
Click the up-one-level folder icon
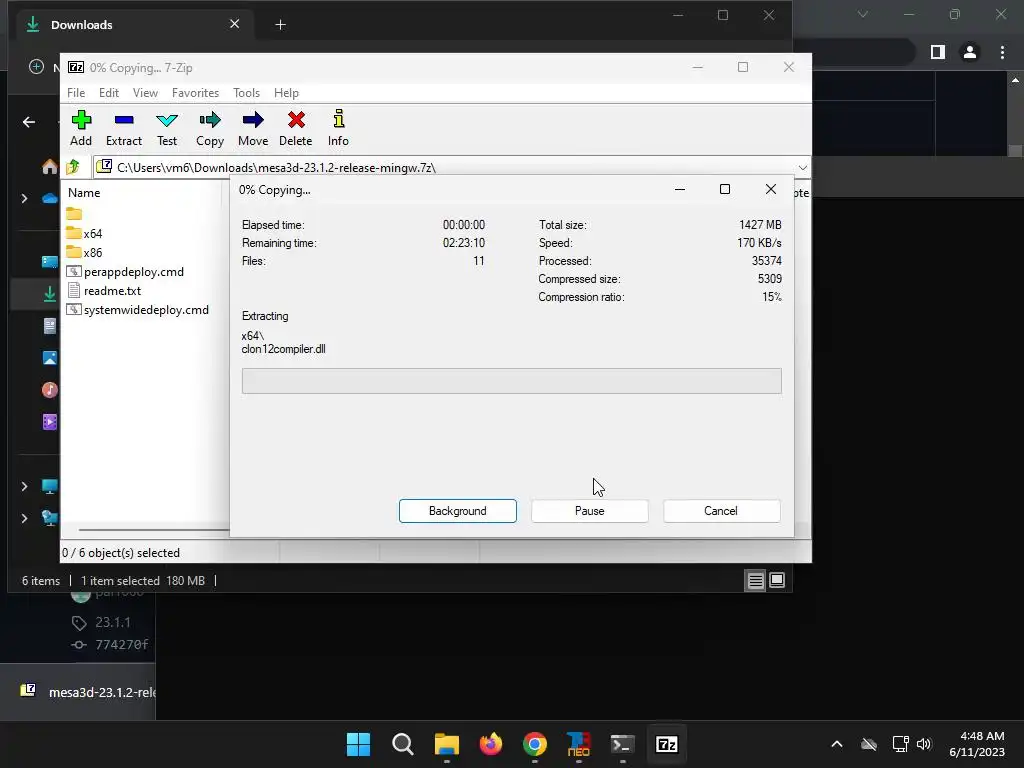click(73, 167)
